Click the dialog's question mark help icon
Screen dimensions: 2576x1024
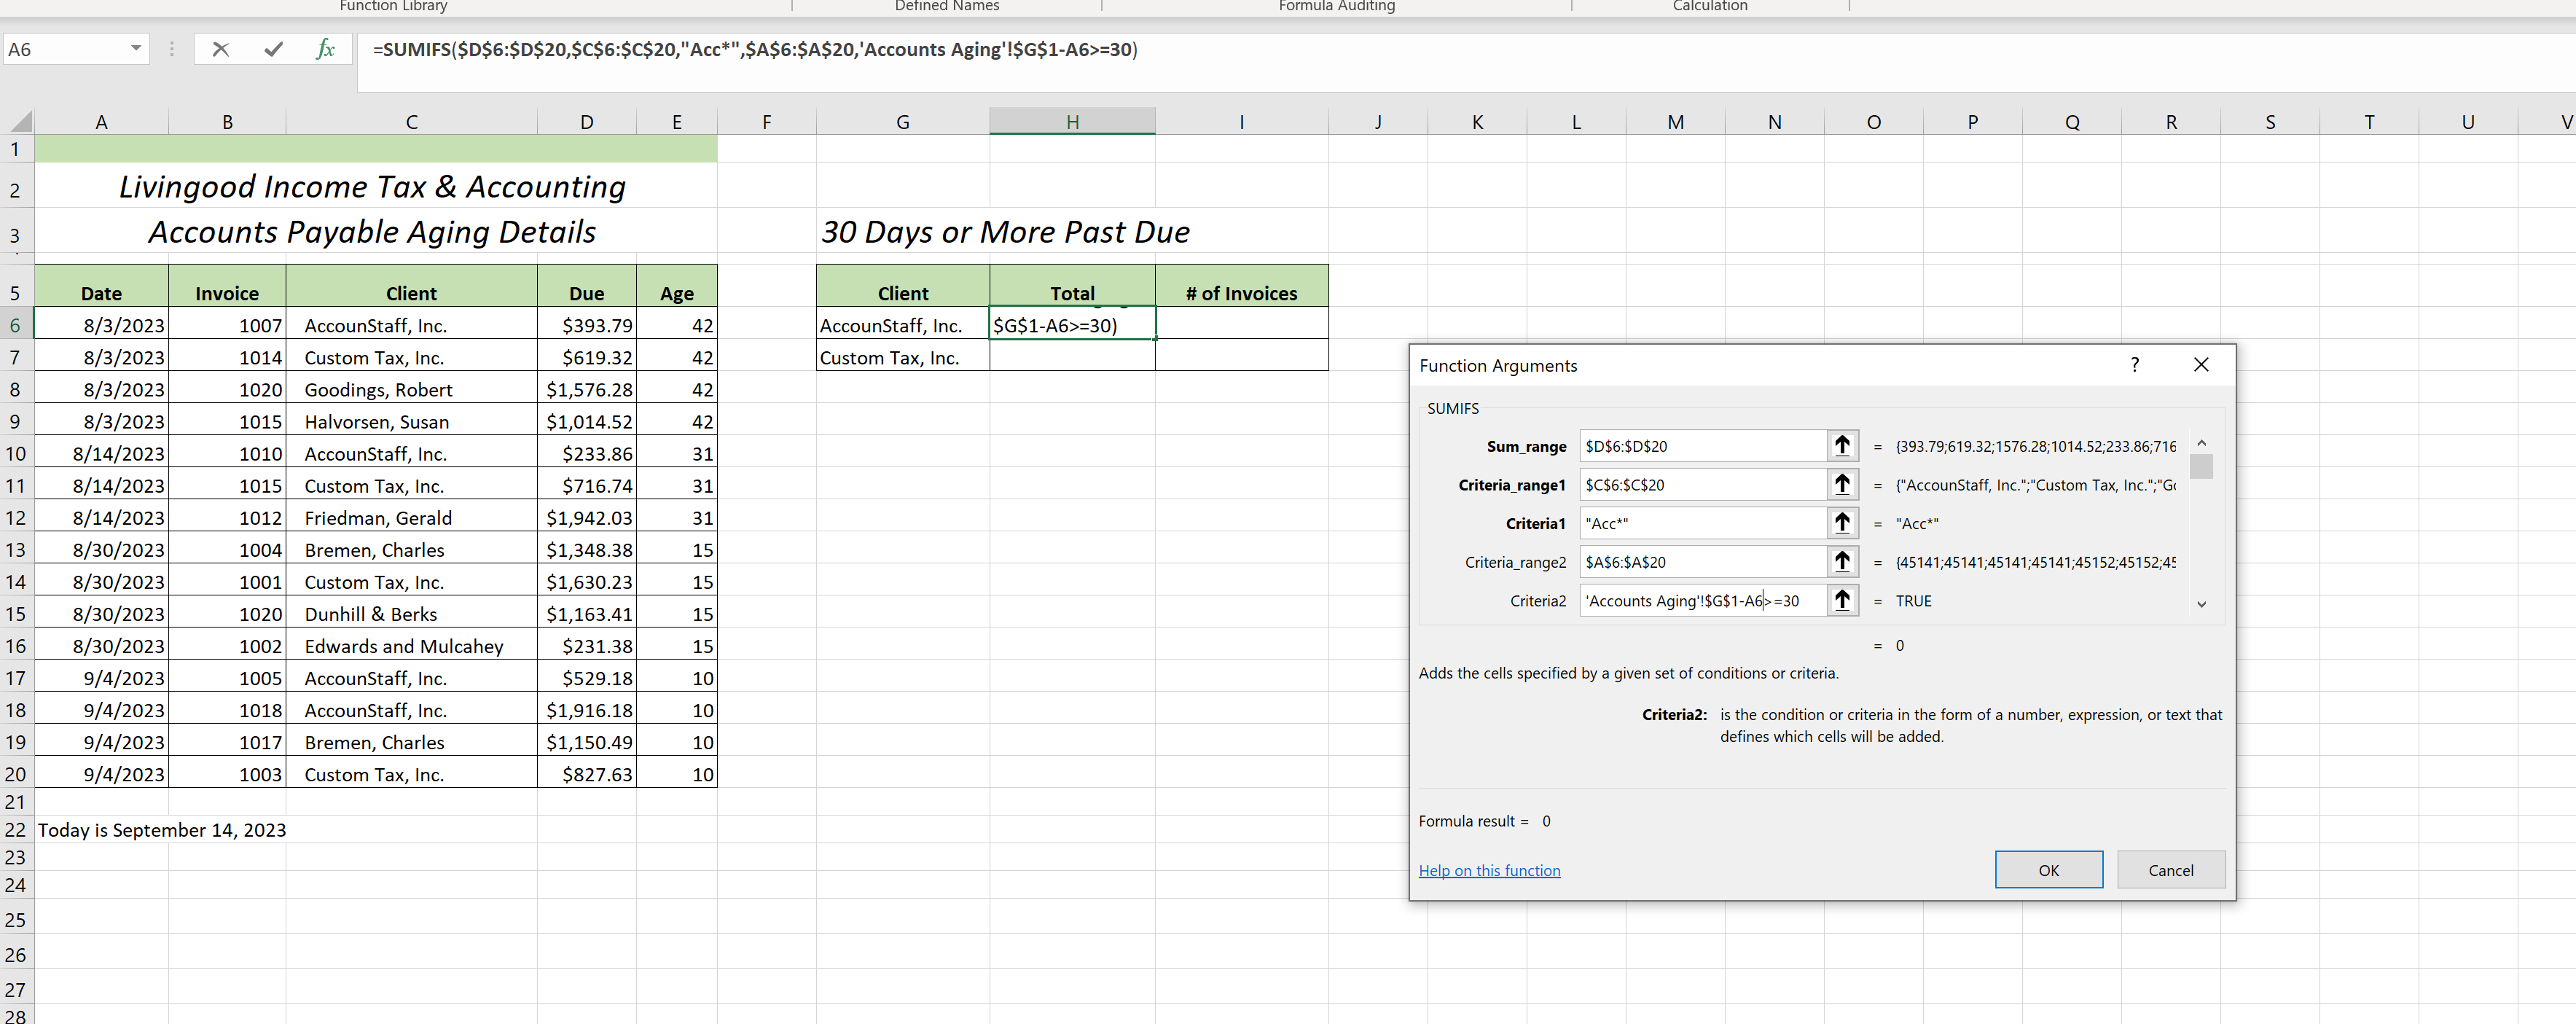2134,365
